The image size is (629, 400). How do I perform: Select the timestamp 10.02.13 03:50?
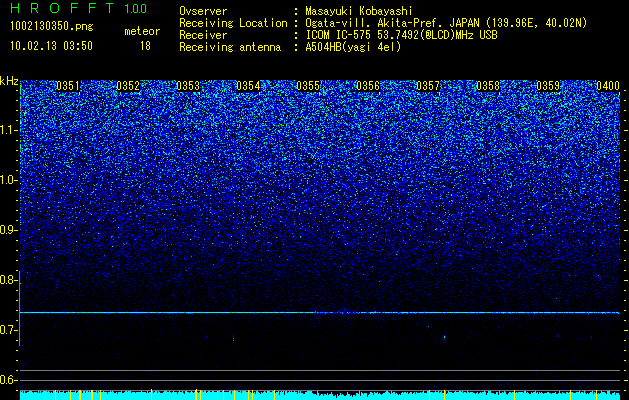point(51,46)
